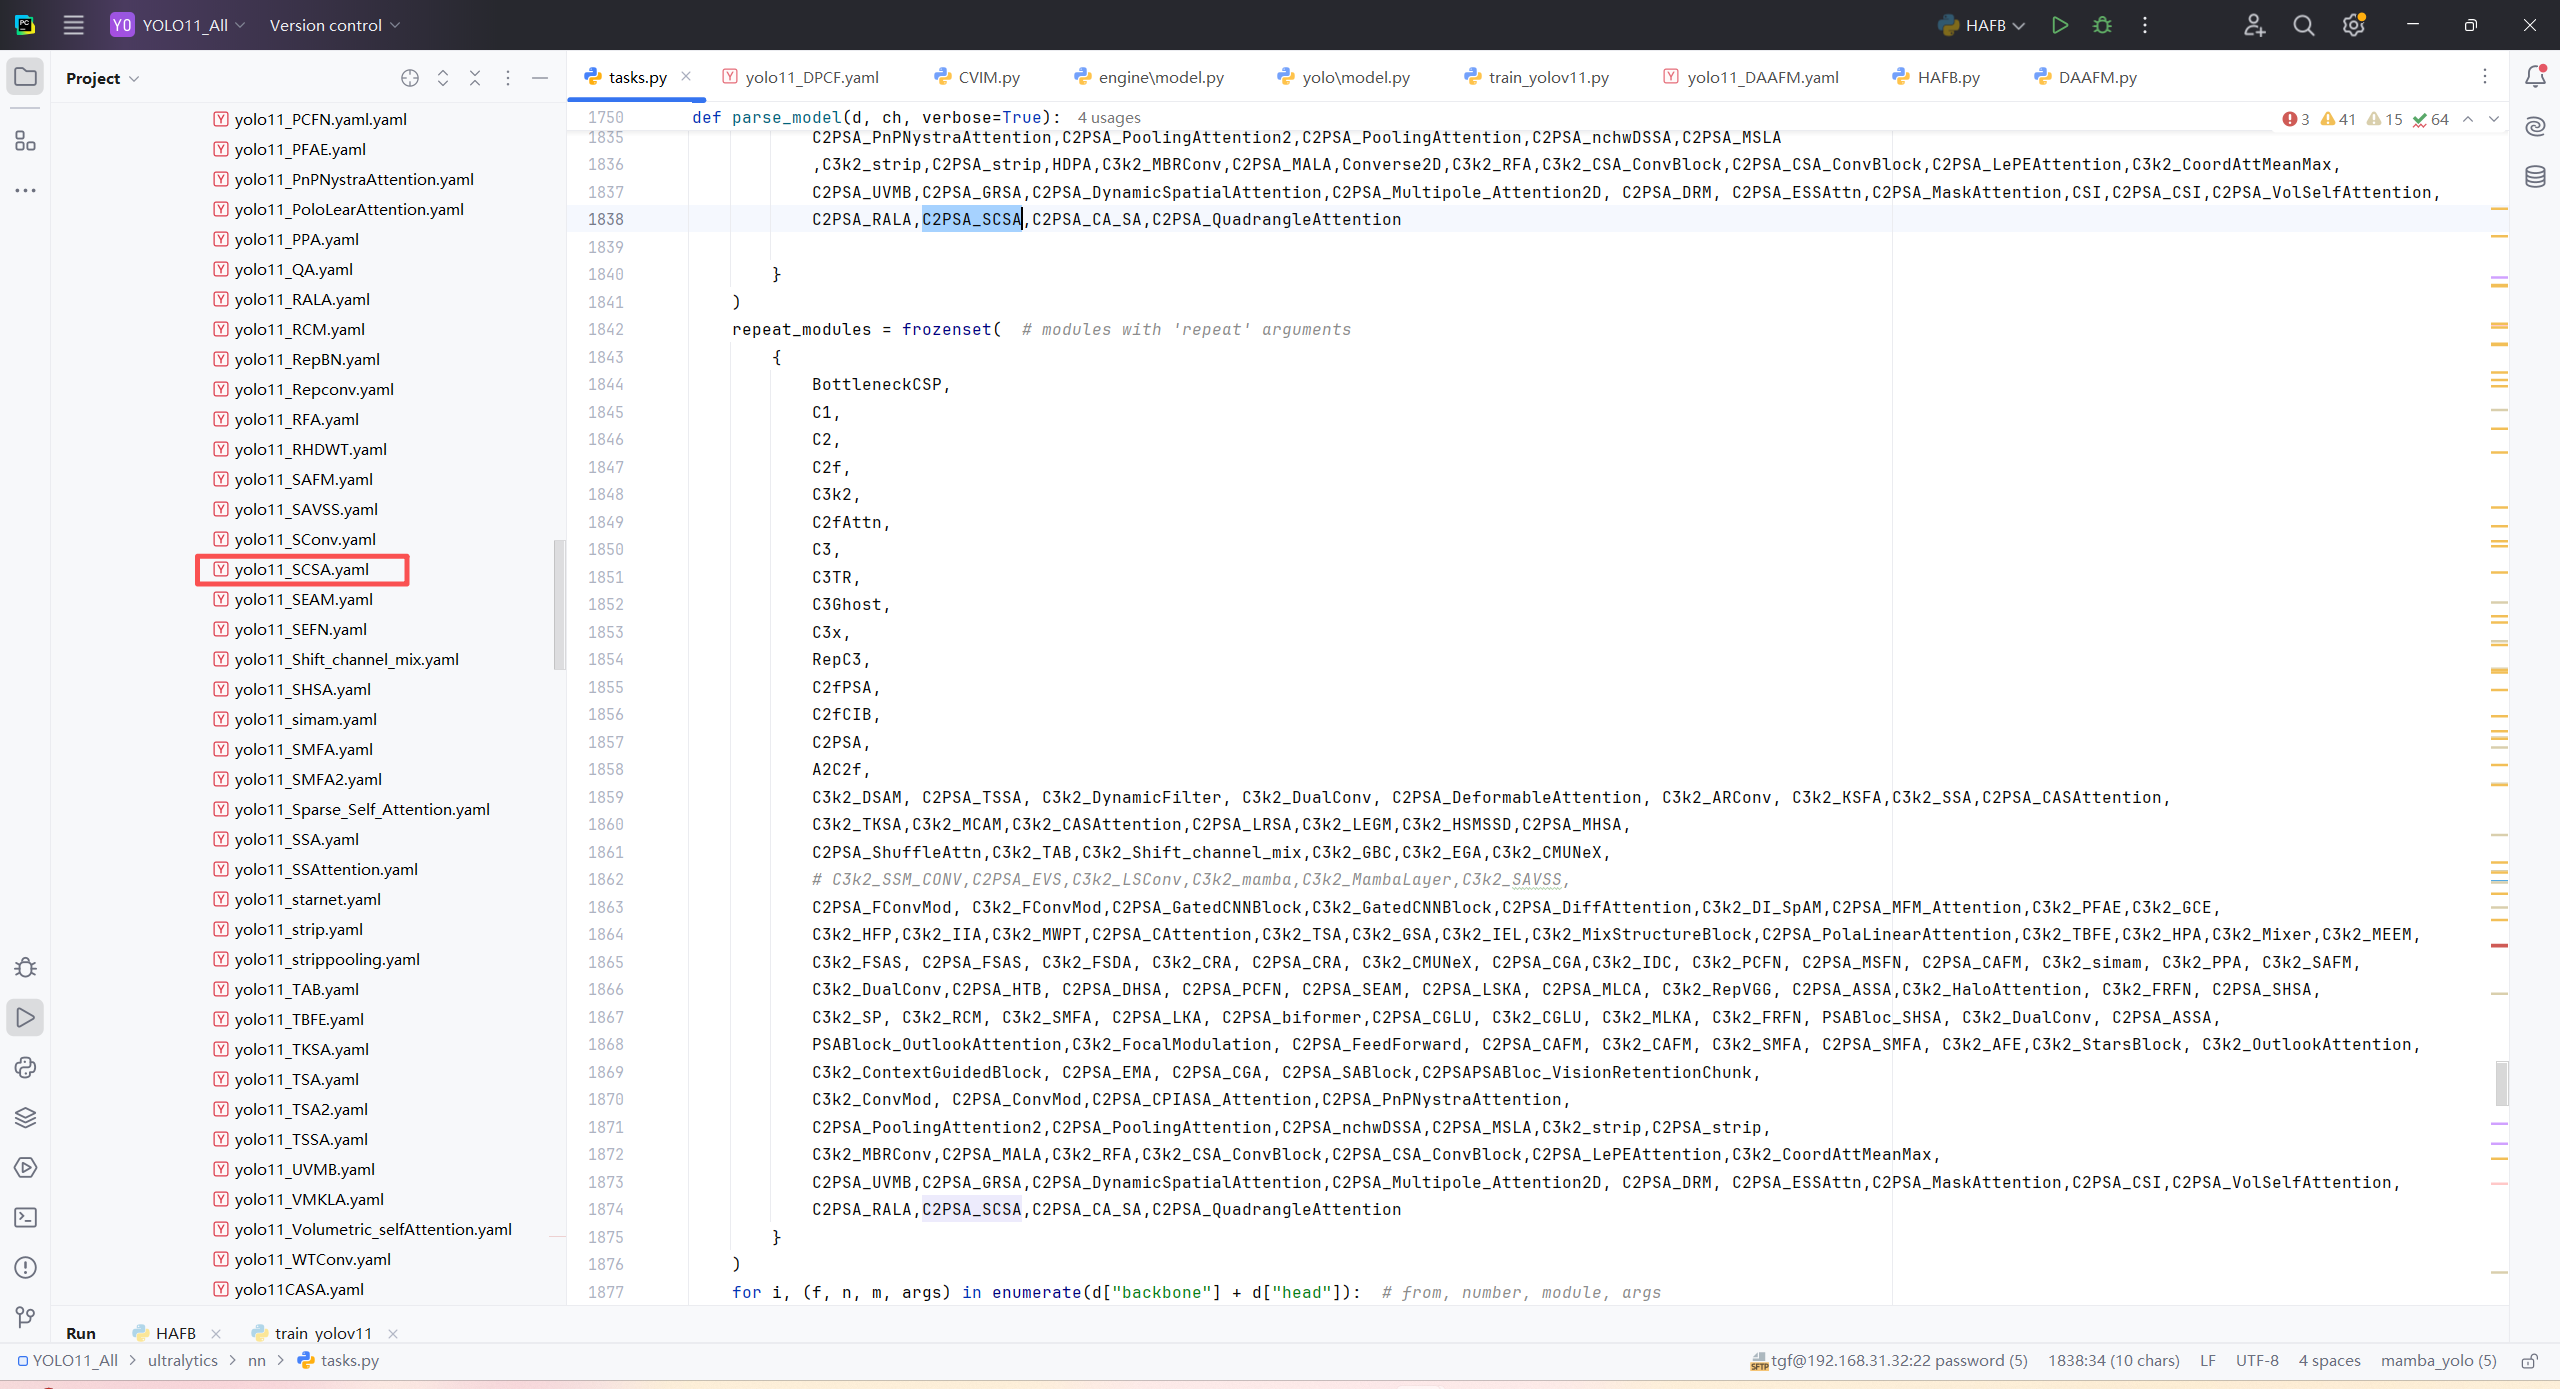Open Version control dropdown
The width and height of the screenshot is (2560, 1389).
point(334,25)
